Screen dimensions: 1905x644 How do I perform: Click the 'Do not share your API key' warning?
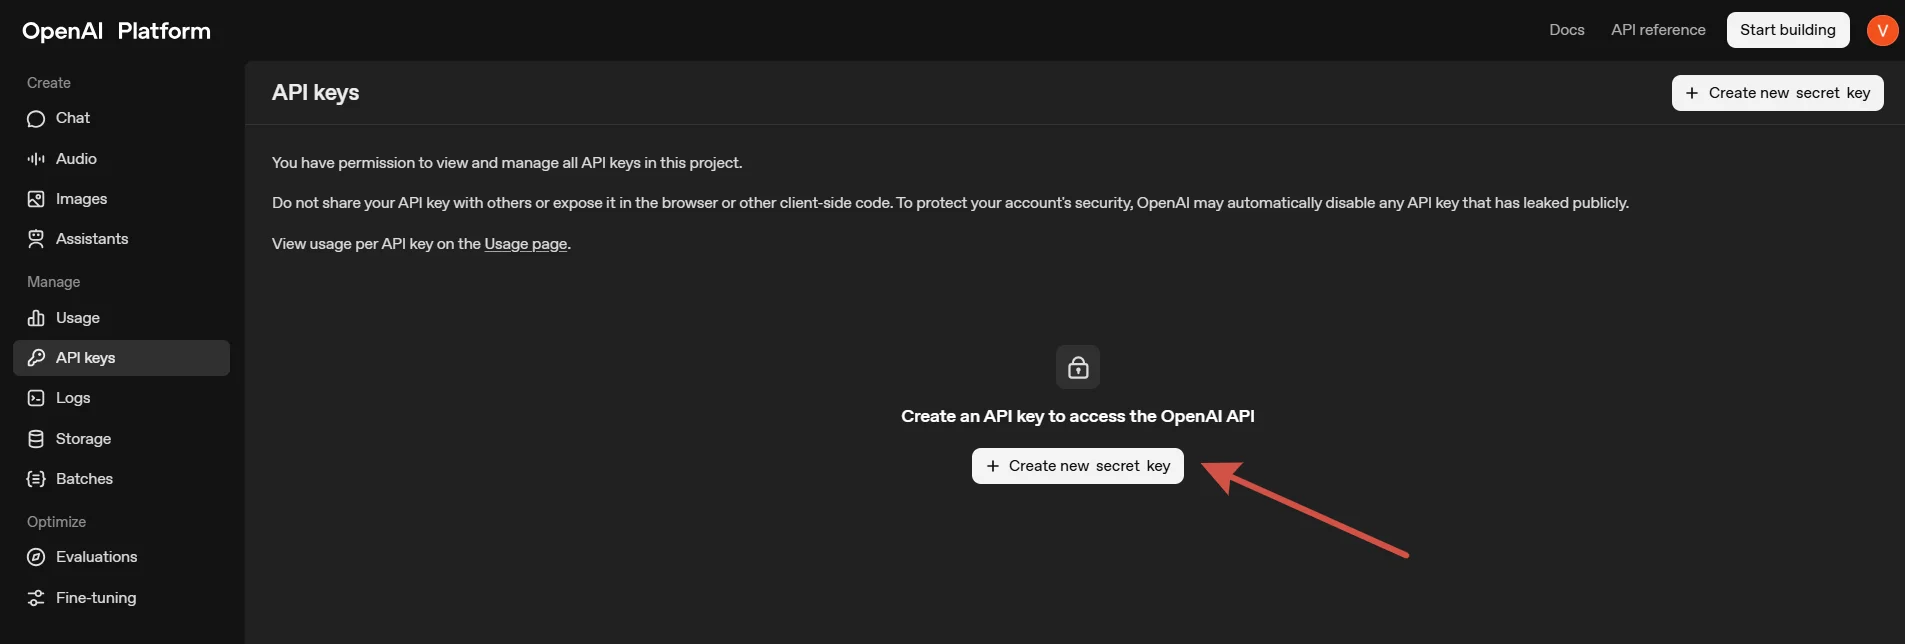click(951, 203)
